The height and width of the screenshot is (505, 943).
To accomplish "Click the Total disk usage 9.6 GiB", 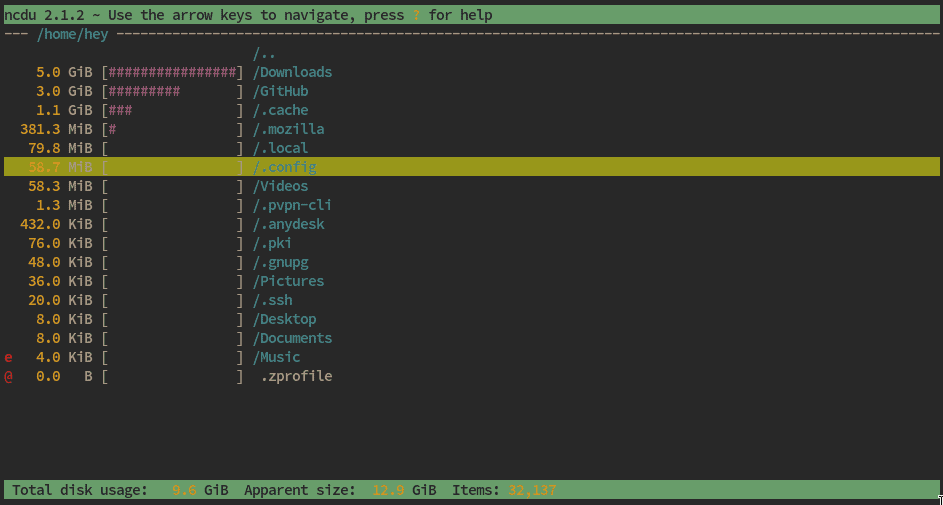I will point(120,491).
